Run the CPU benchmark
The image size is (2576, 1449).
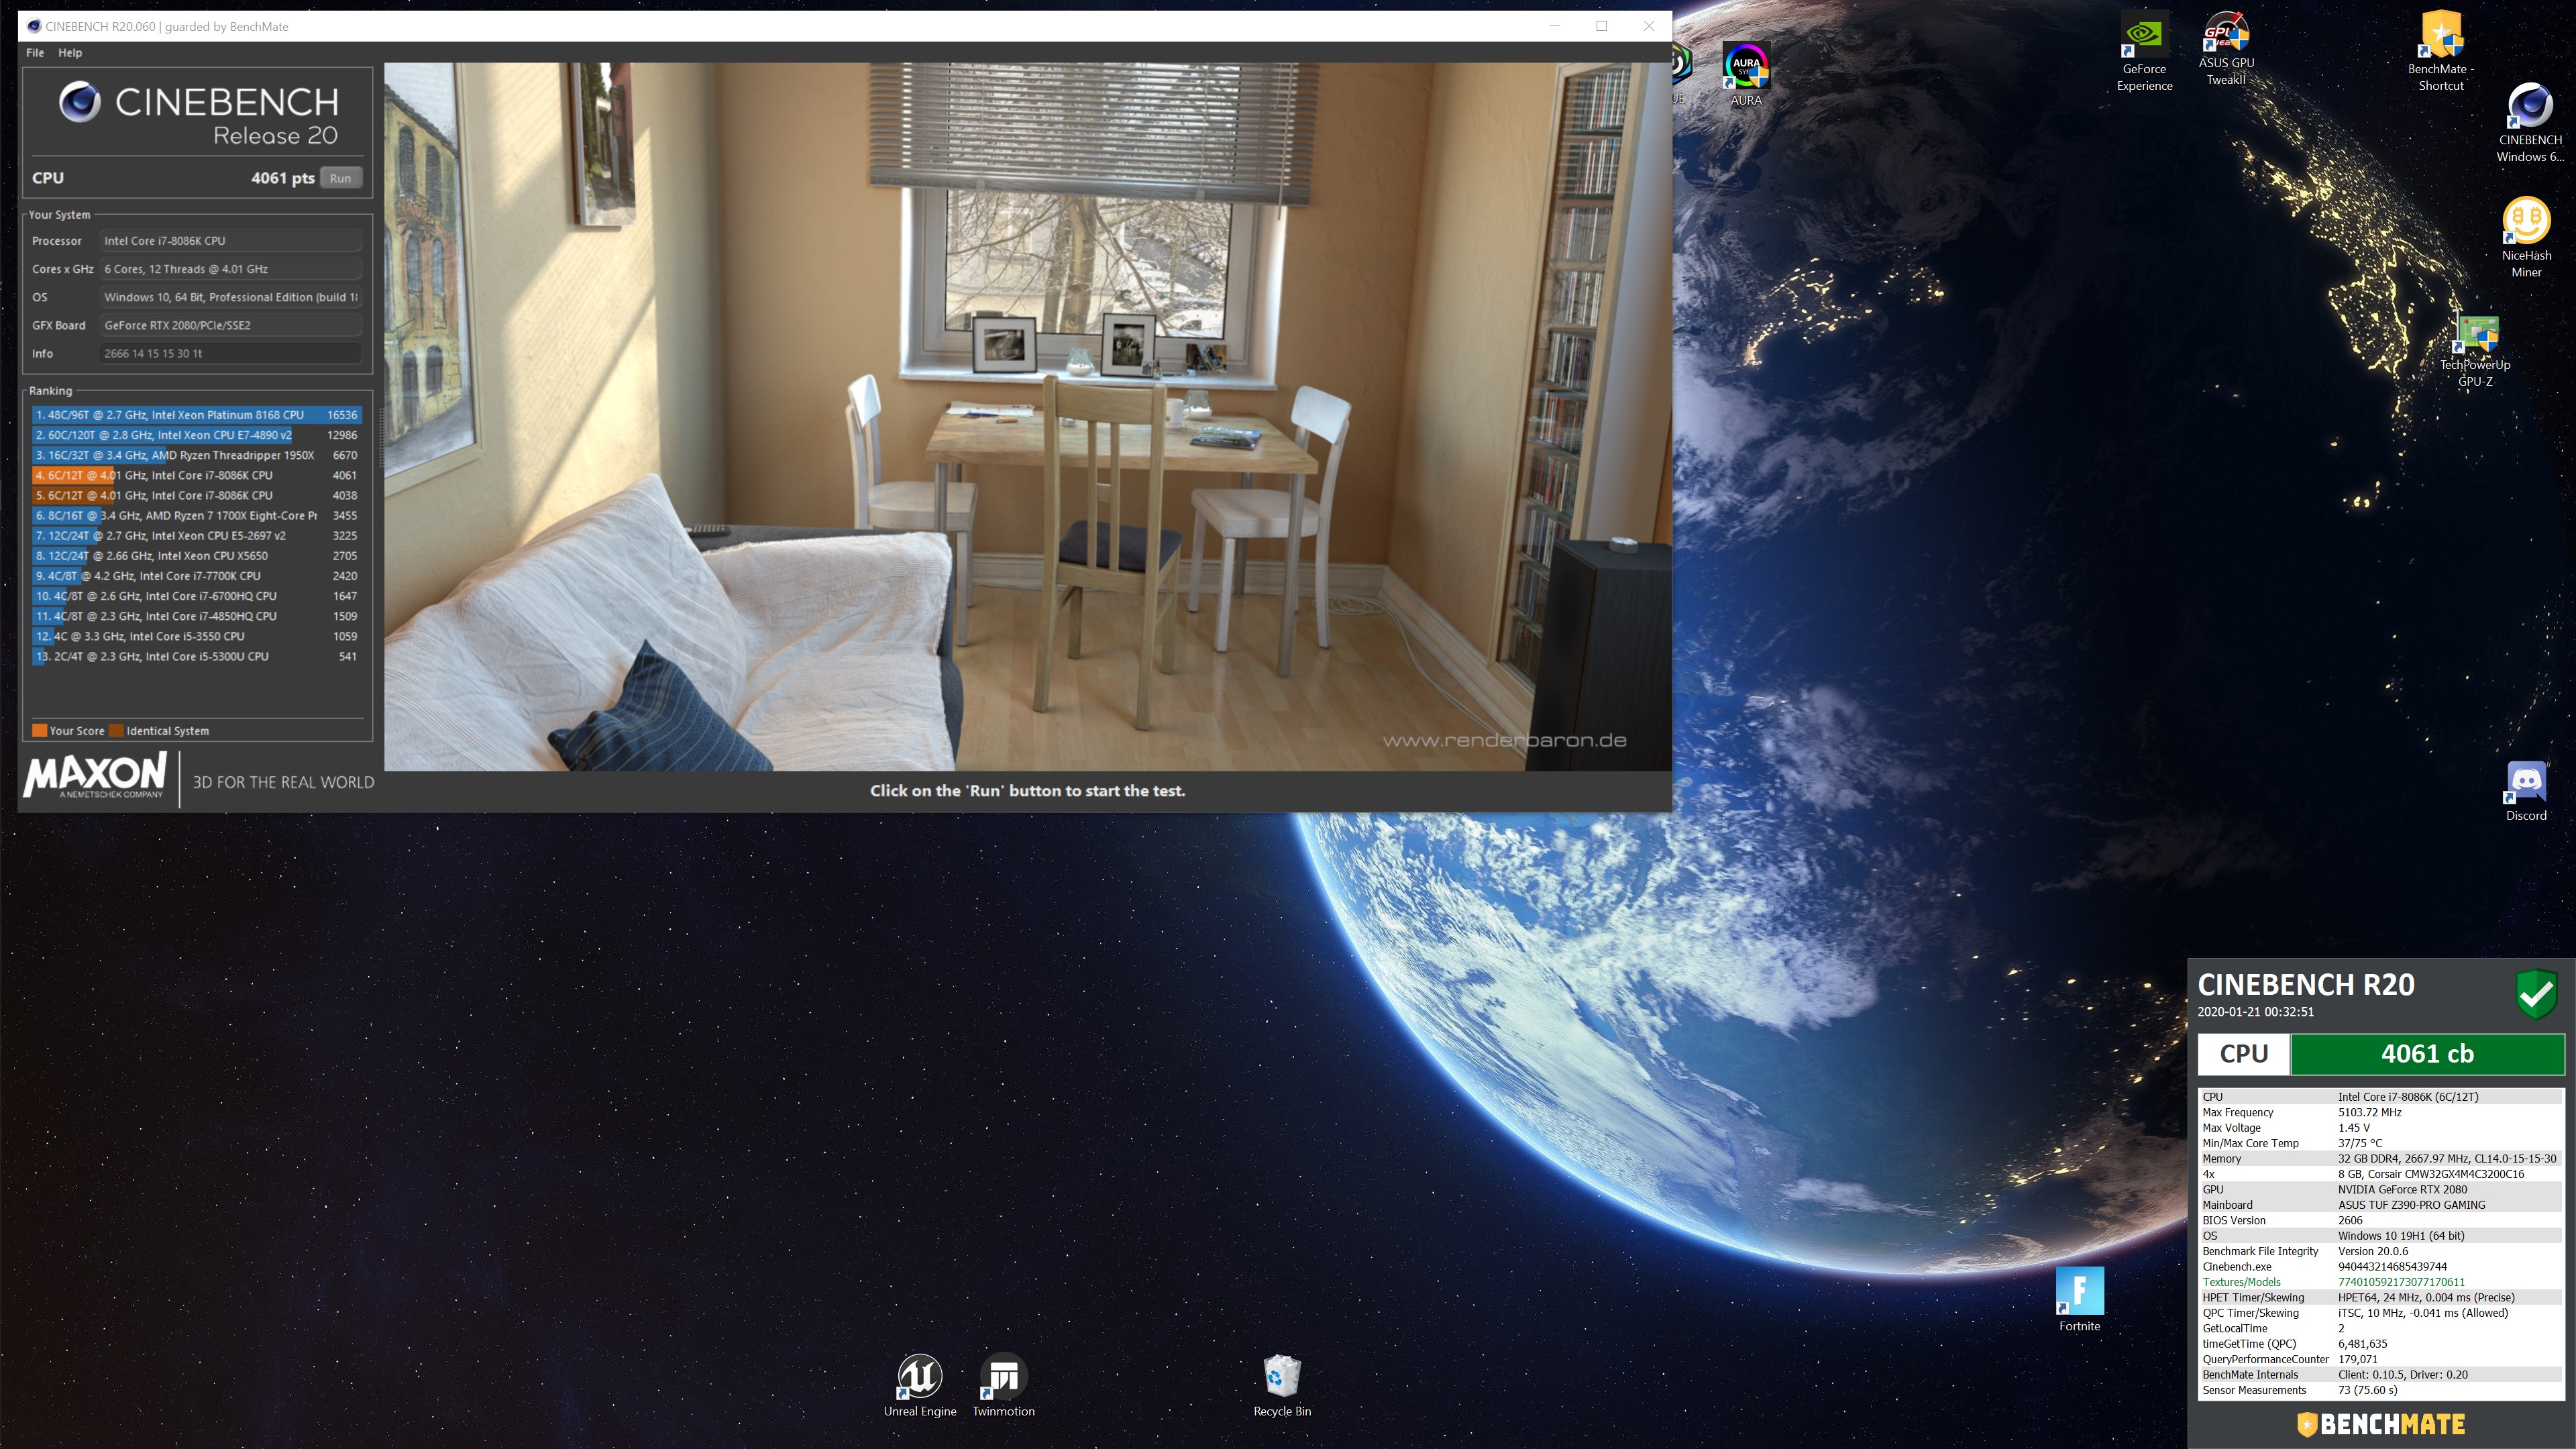click(341, 178)
